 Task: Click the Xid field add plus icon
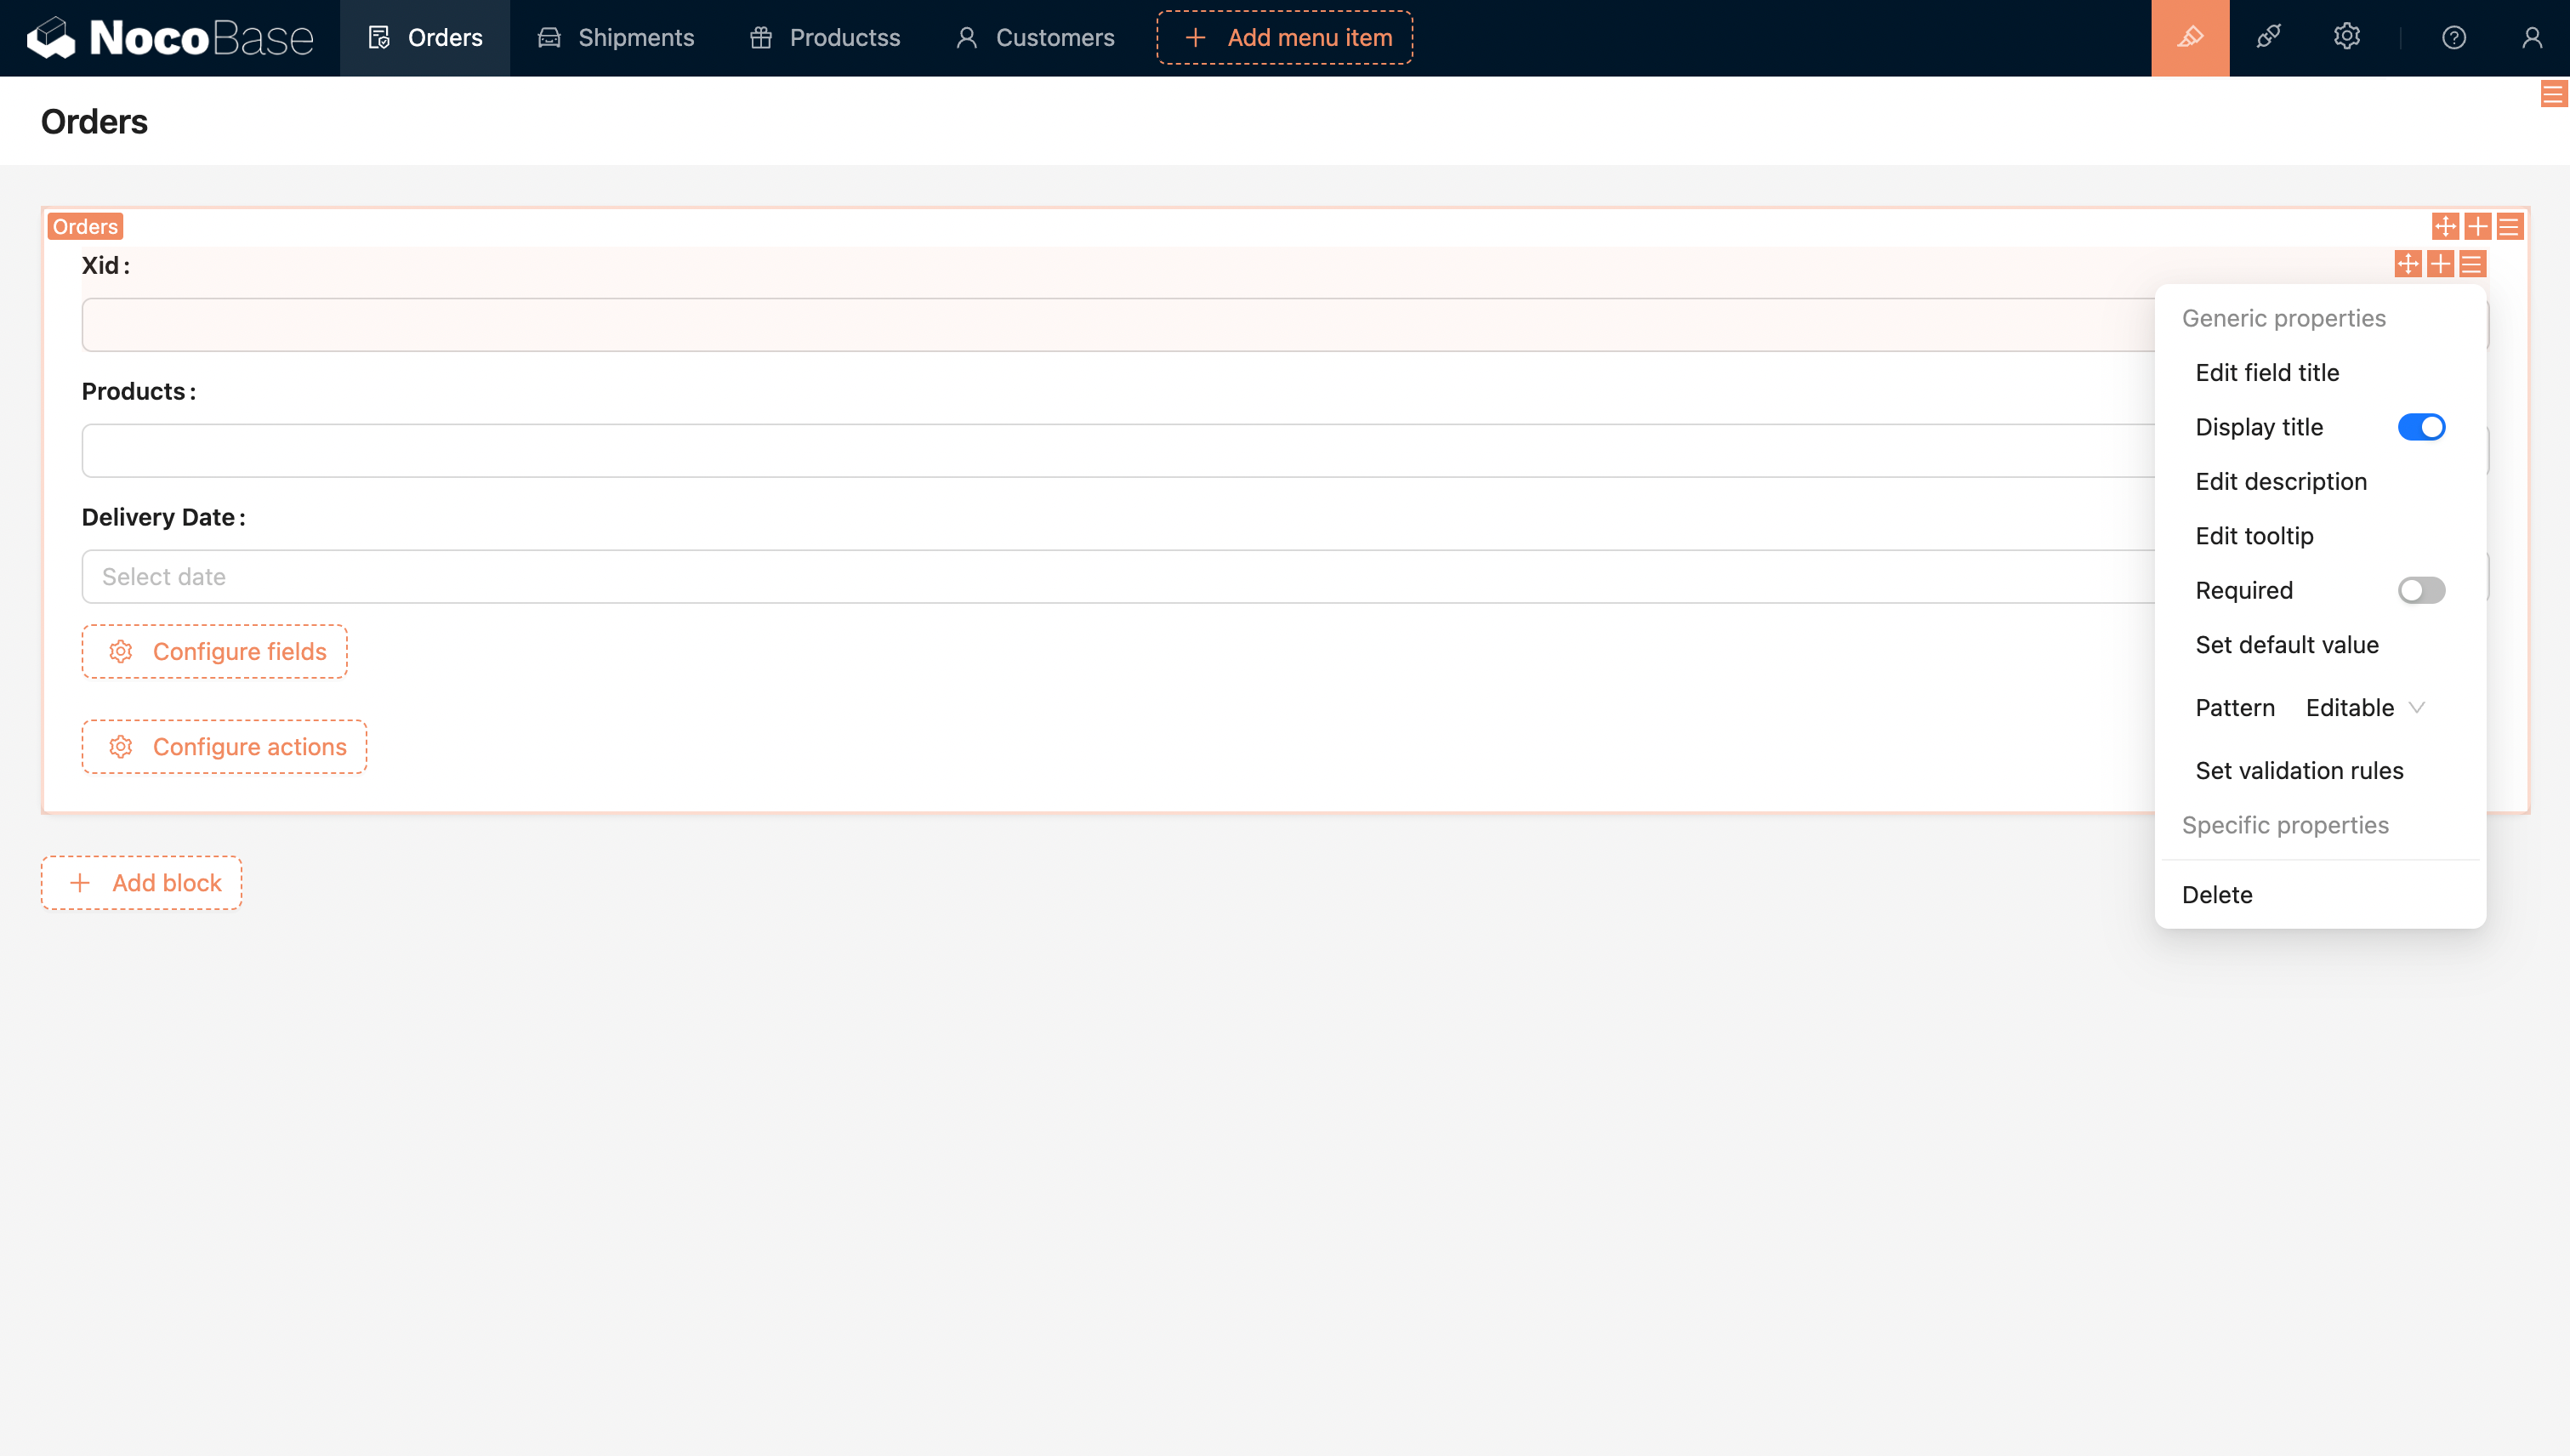[2440, 264]
